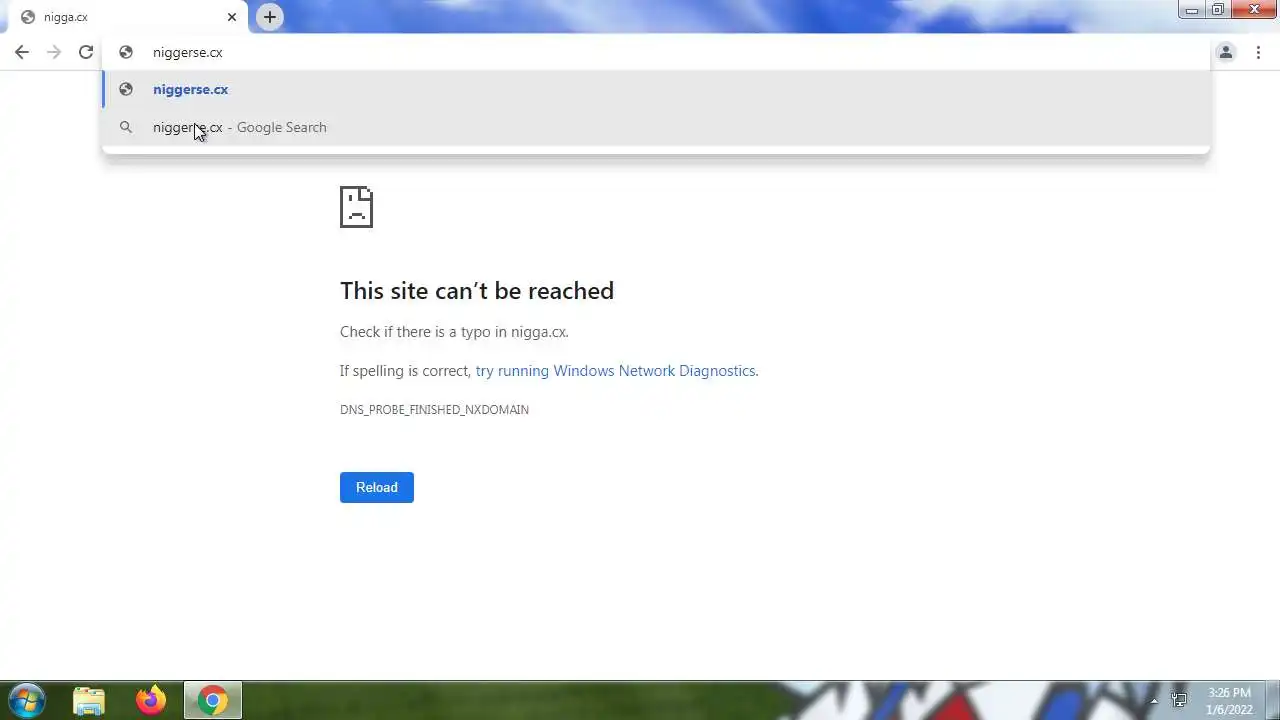Show hidden system tray icons

[x=1154, y=700]
